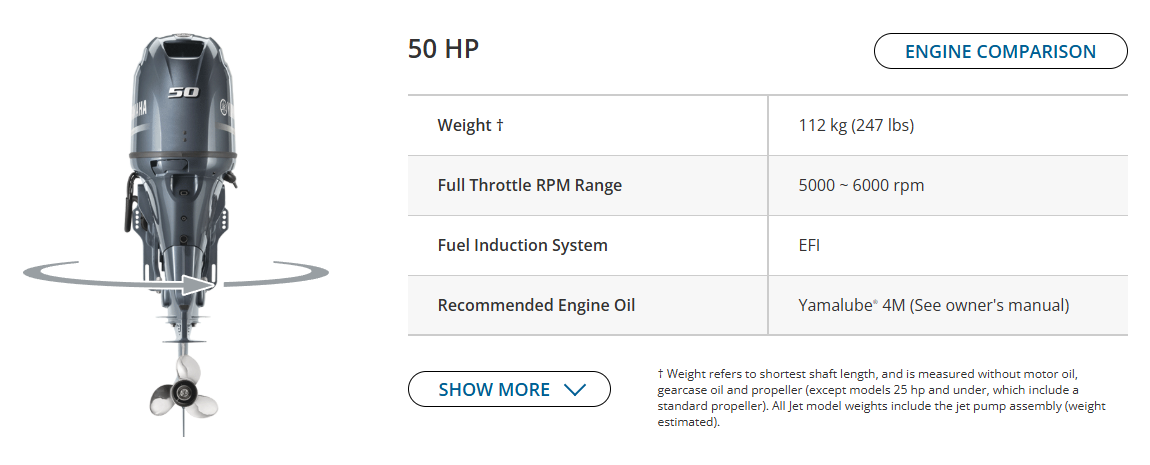Click the 50 HP heading
This screenshot has width=1150, height=465.
(x=443, y=49)
